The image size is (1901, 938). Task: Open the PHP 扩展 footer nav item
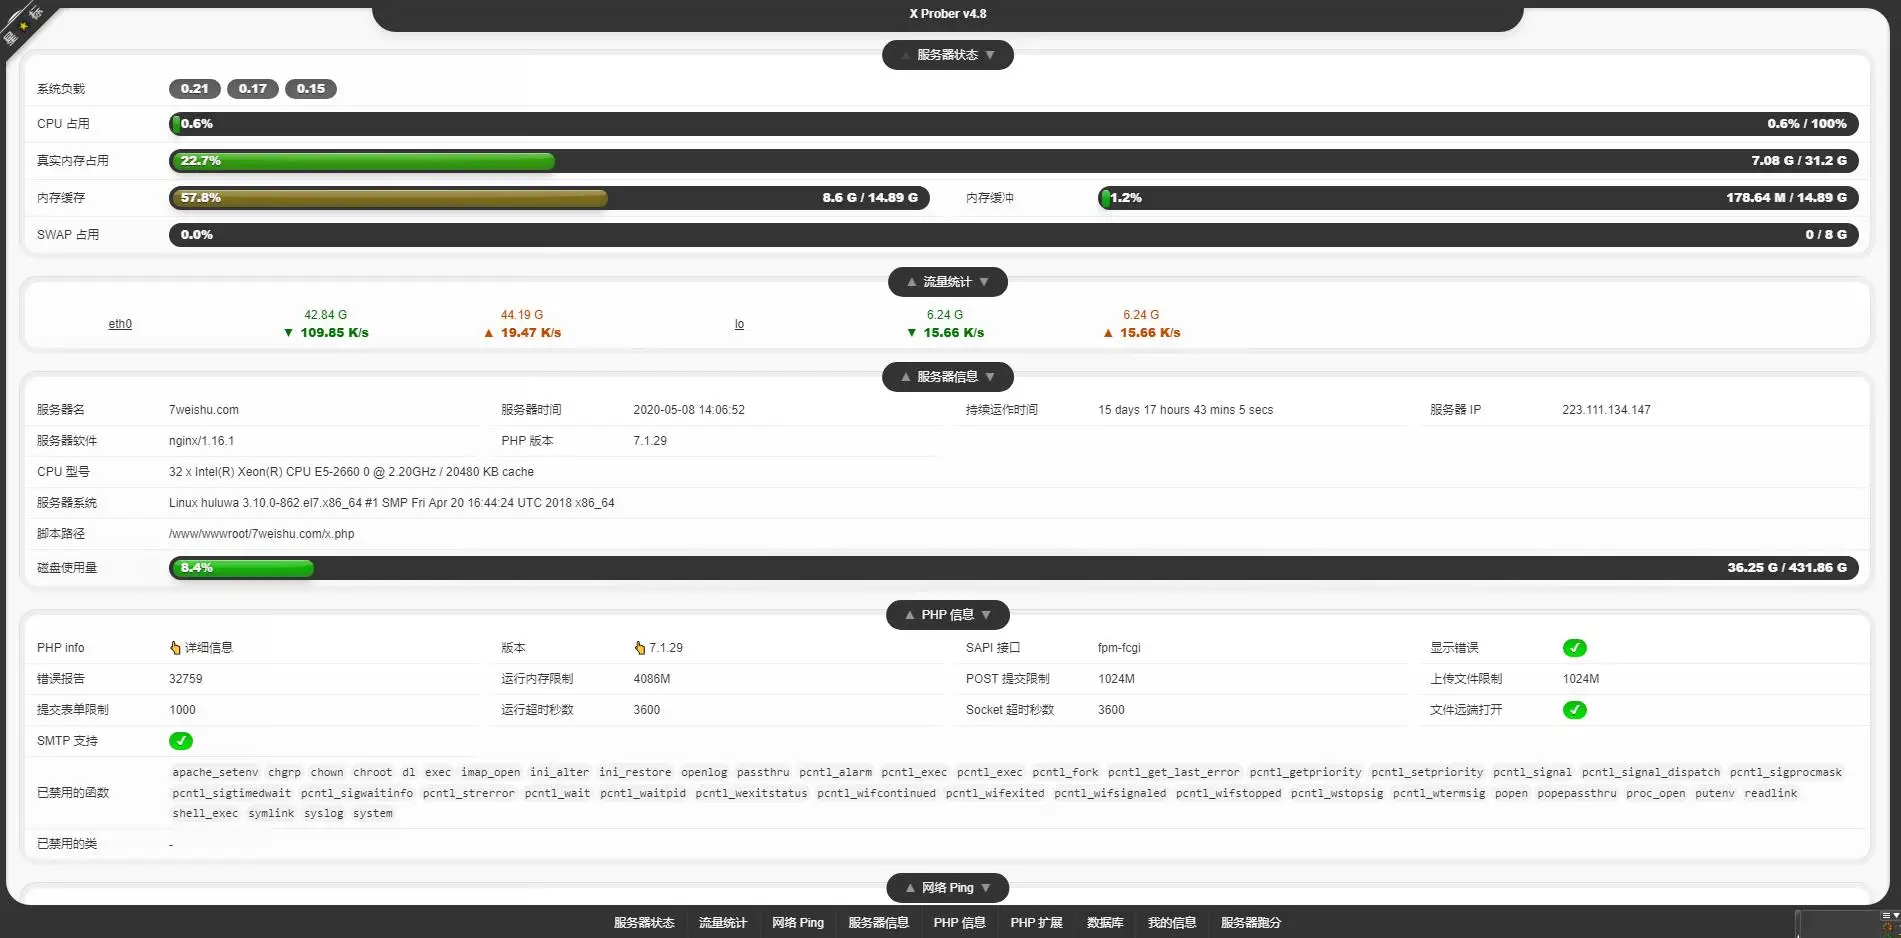(x=1037, y=923)
